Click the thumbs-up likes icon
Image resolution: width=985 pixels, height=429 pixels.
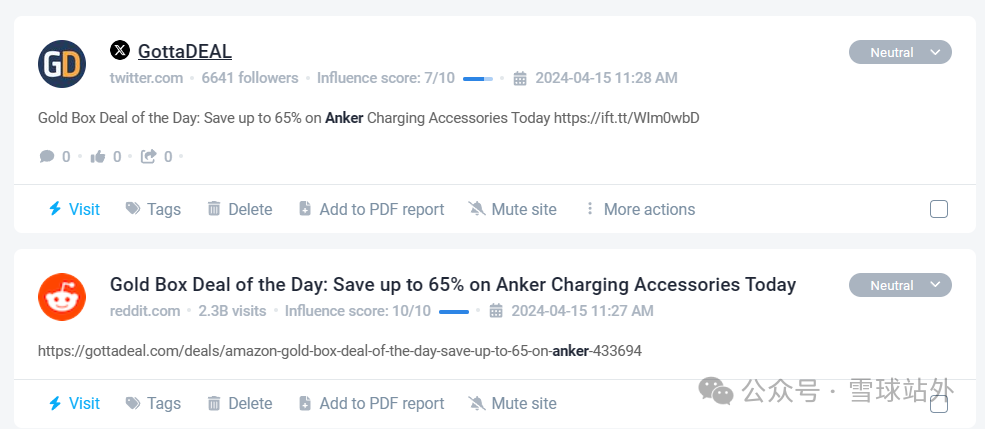point(98,156)
